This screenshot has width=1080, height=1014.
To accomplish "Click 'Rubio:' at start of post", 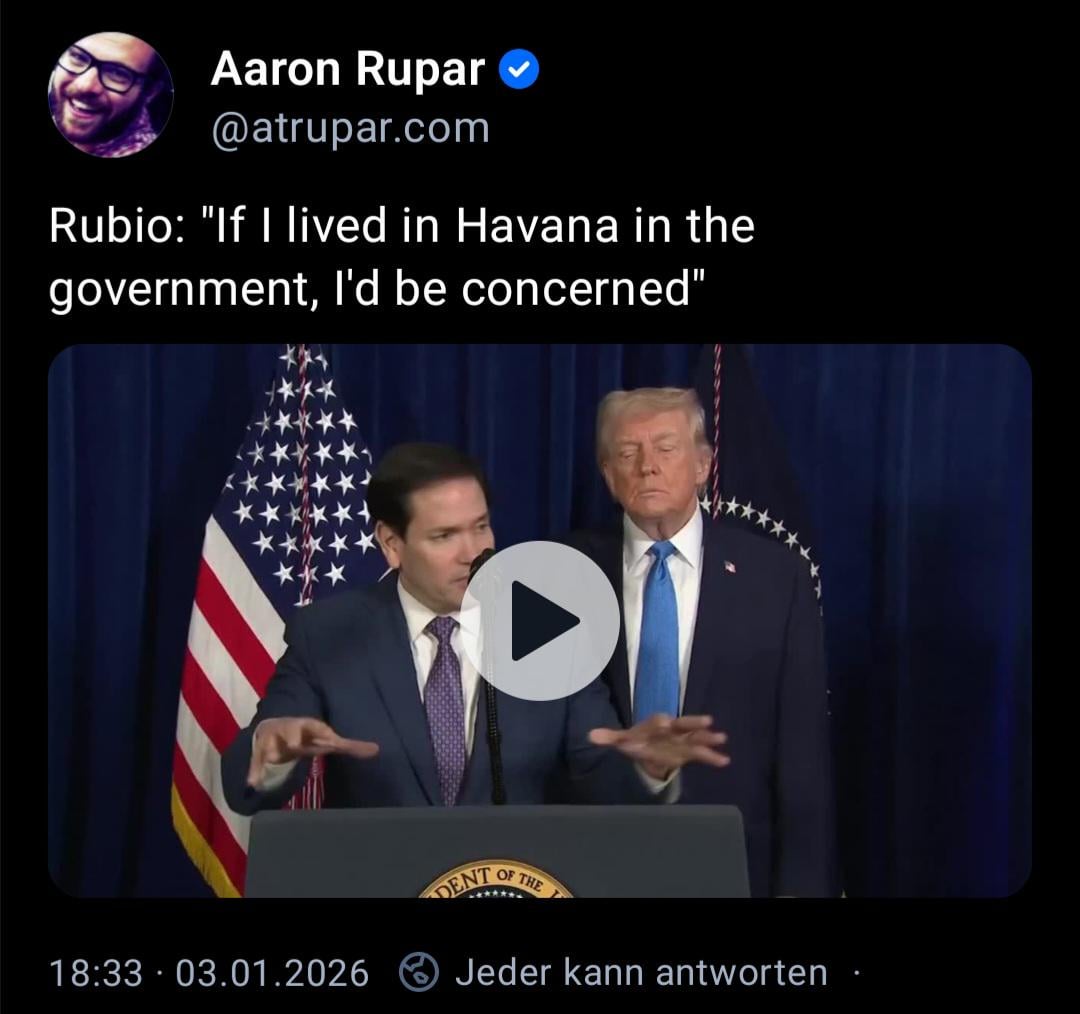I will coord(116,226).
